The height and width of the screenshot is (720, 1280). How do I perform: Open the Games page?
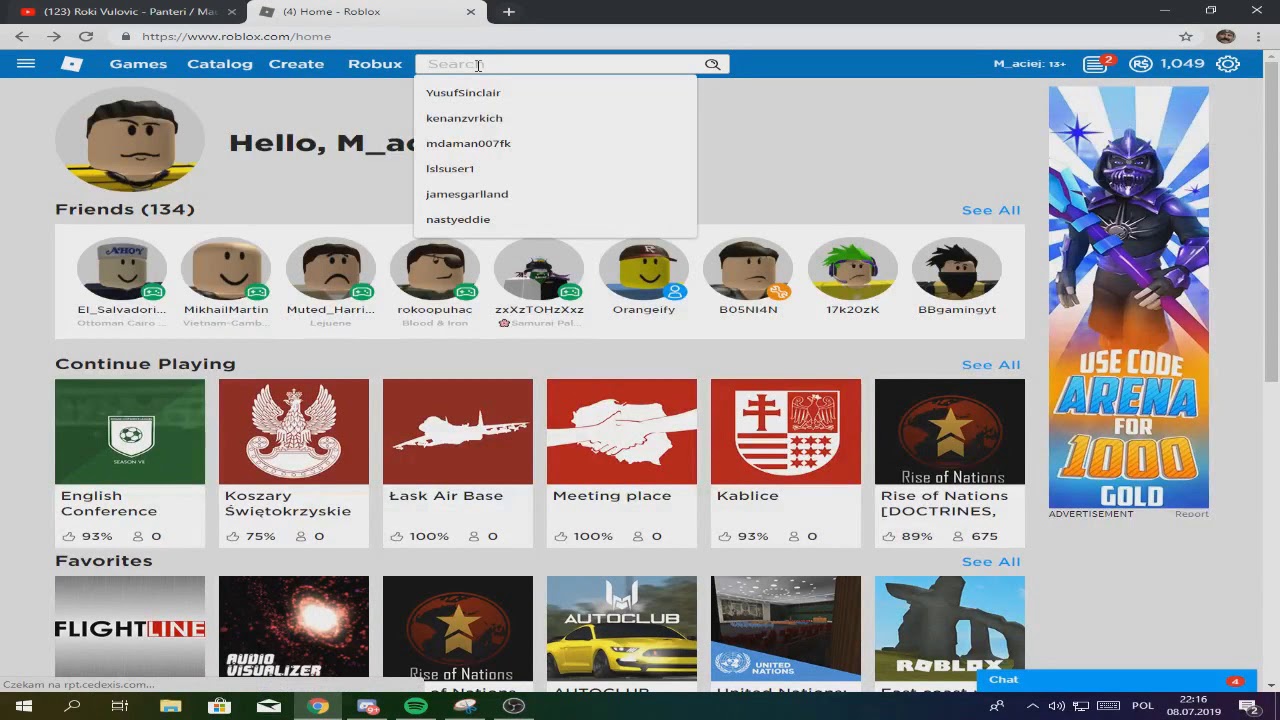pyautogui.click(x=138, y=64)
